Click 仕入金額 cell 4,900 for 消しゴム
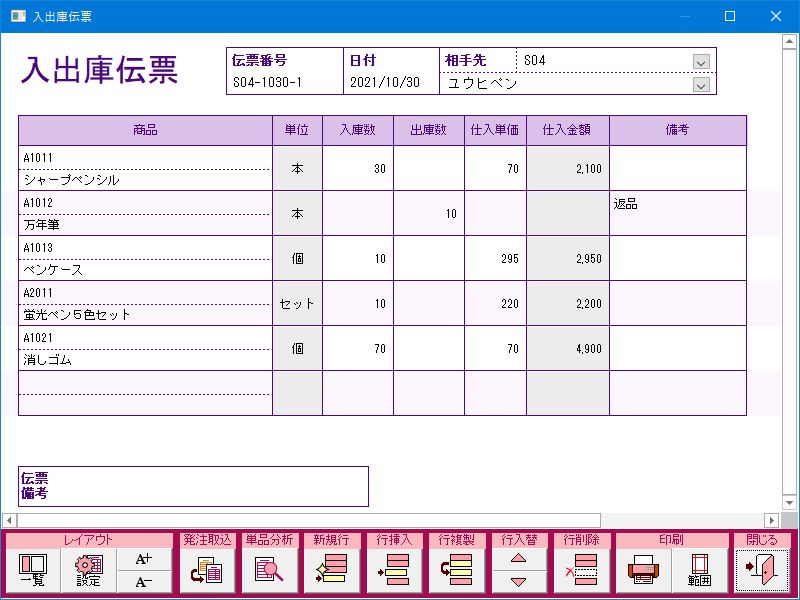This screenshot has width=800, height=600. pos(567,348)
